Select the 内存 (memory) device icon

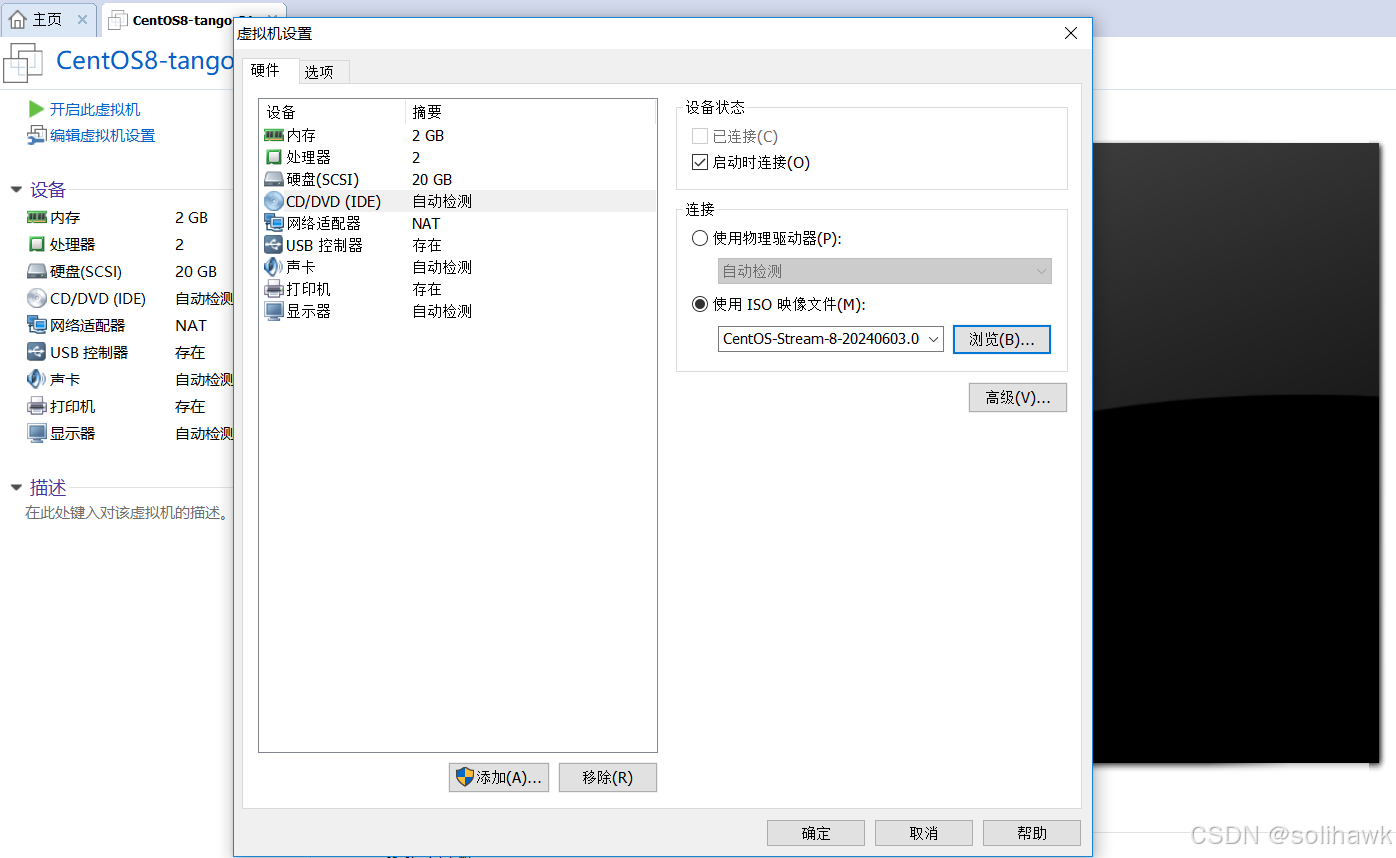274,135
